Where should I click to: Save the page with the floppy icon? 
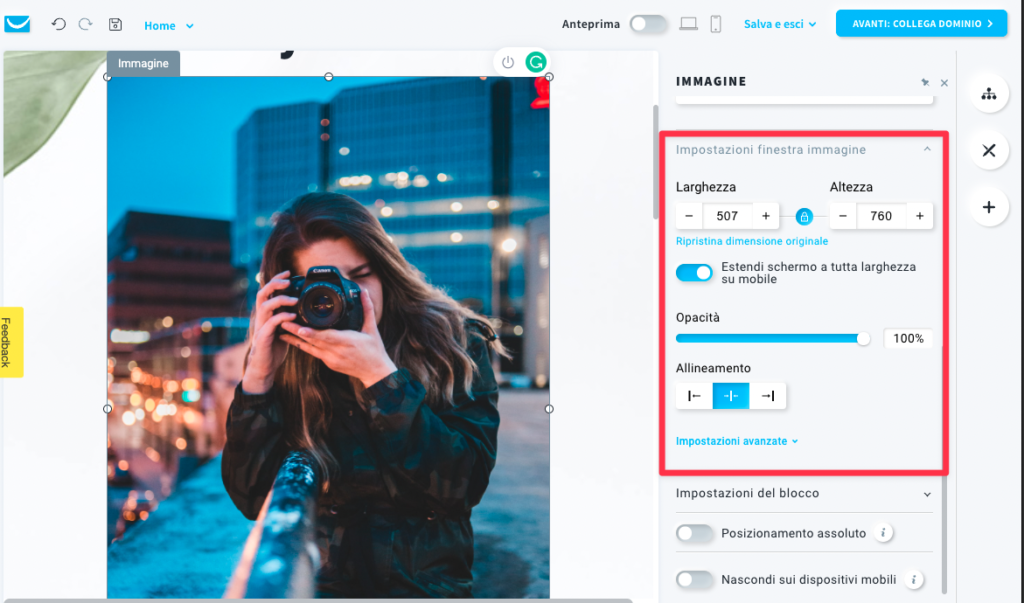point(115,24)
